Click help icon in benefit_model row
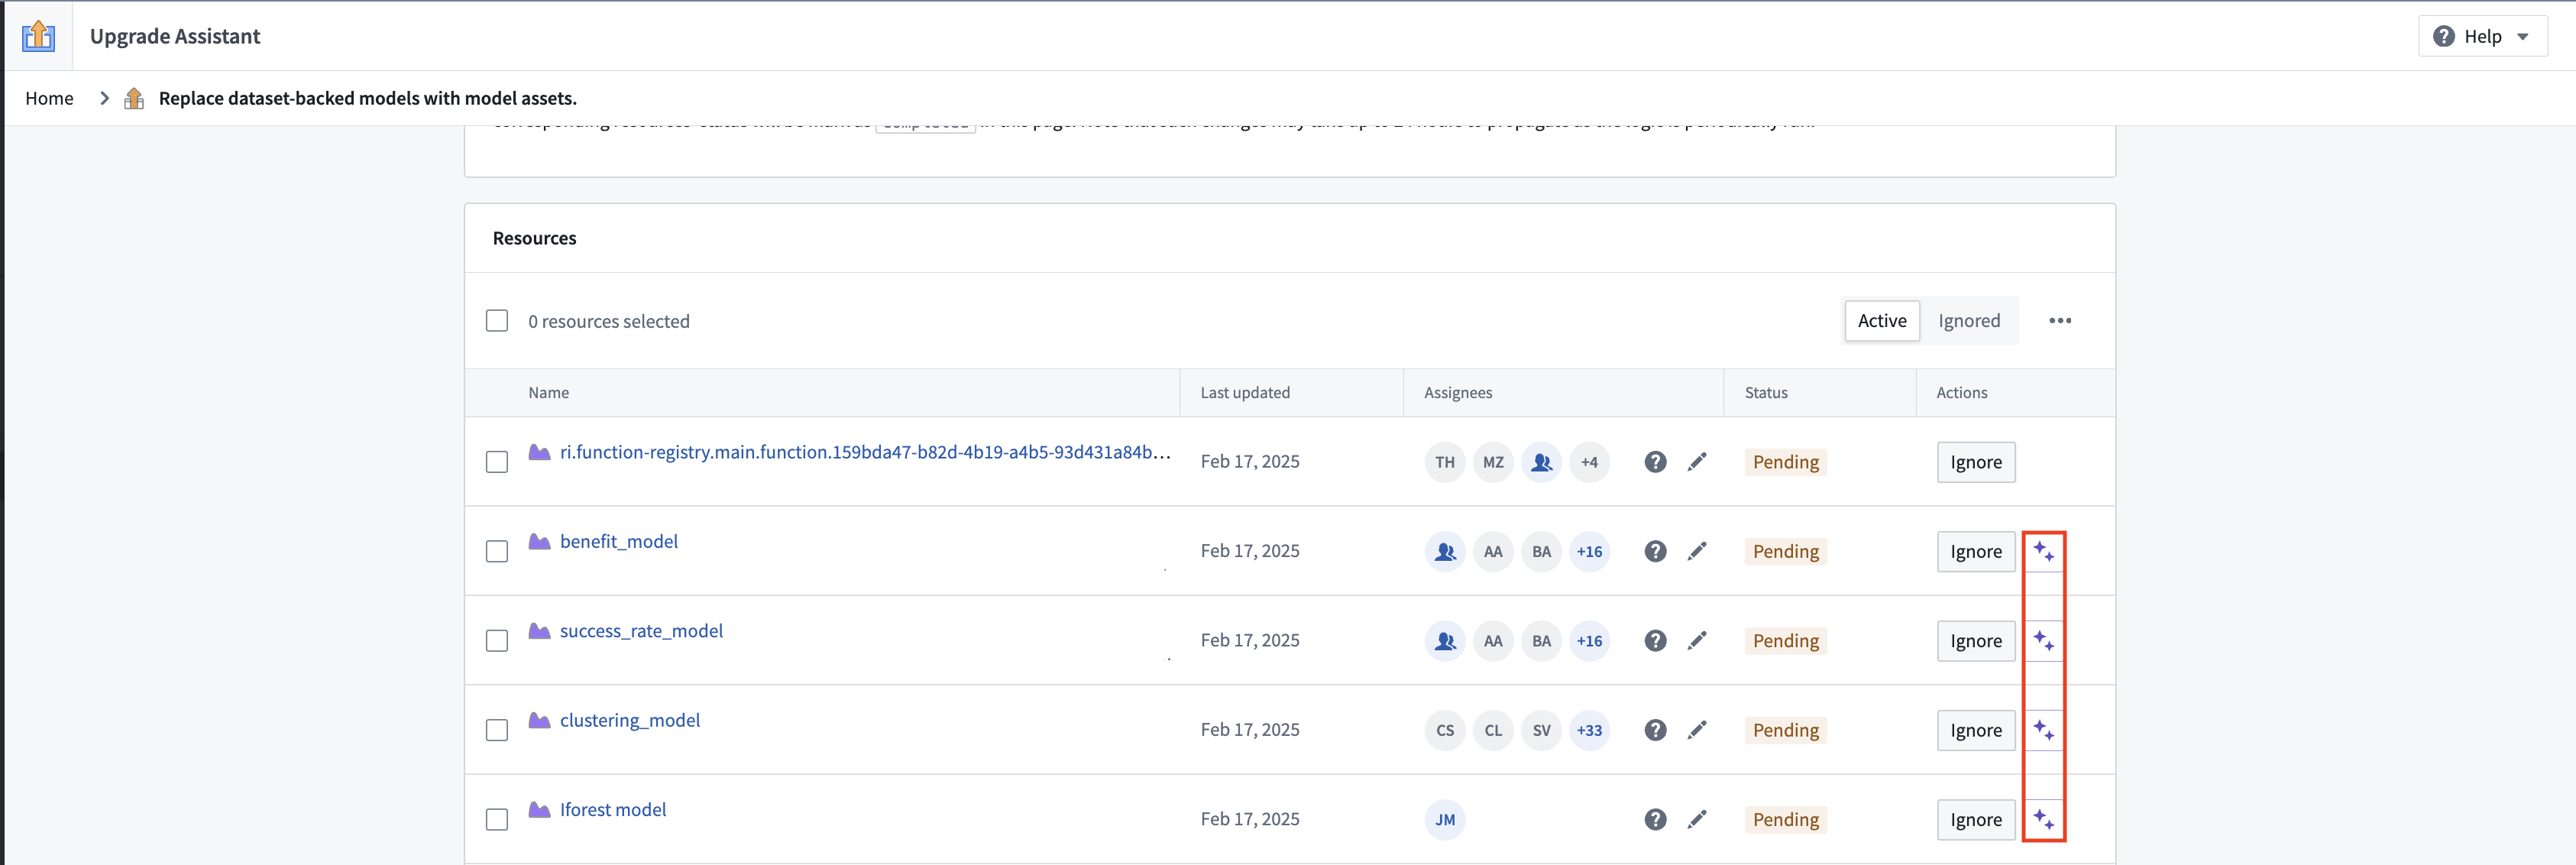 1656,552
